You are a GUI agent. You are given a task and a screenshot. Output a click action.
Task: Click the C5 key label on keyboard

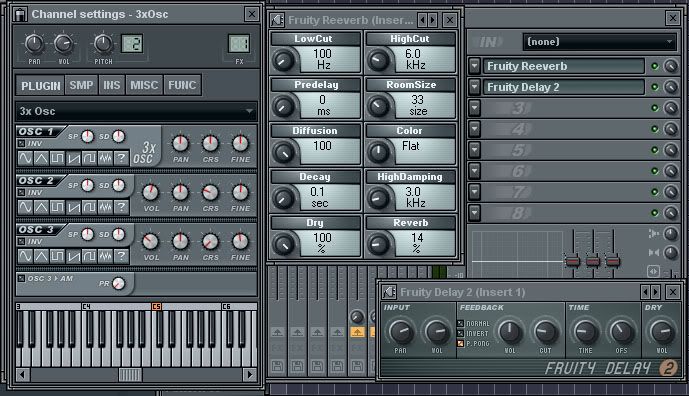[156, 306]
